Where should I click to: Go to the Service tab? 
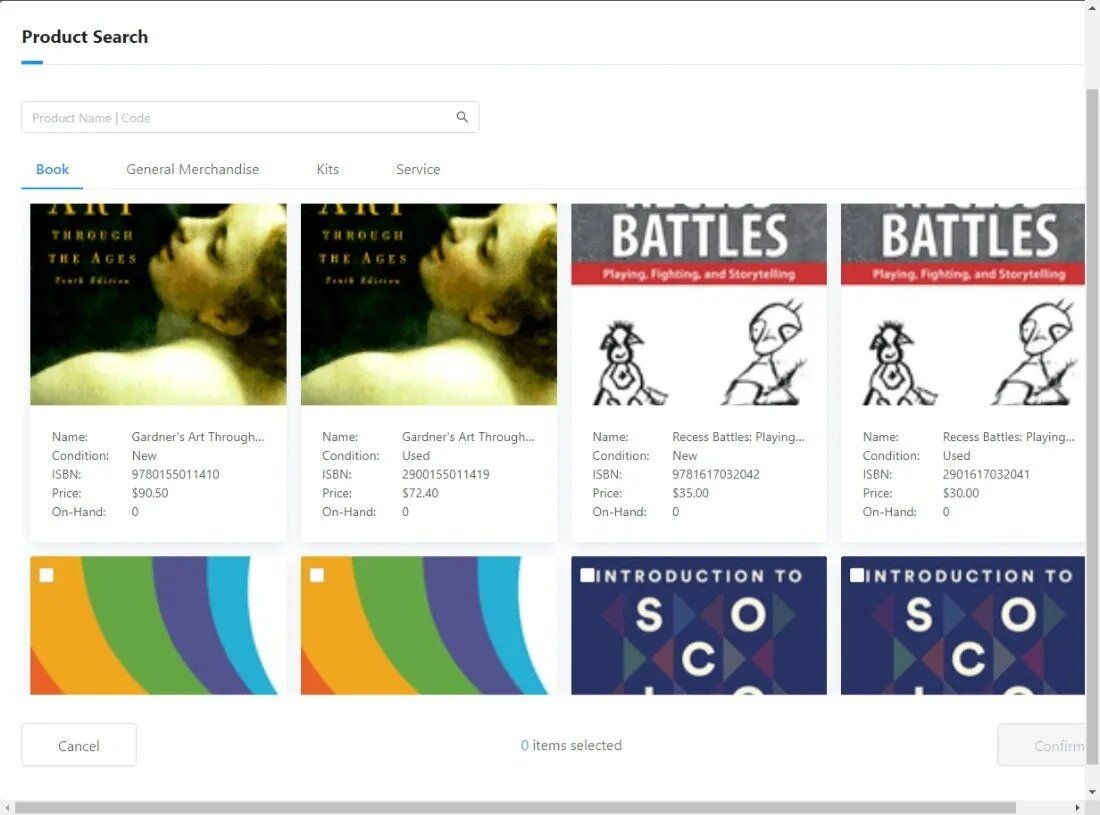pos(418,169)
